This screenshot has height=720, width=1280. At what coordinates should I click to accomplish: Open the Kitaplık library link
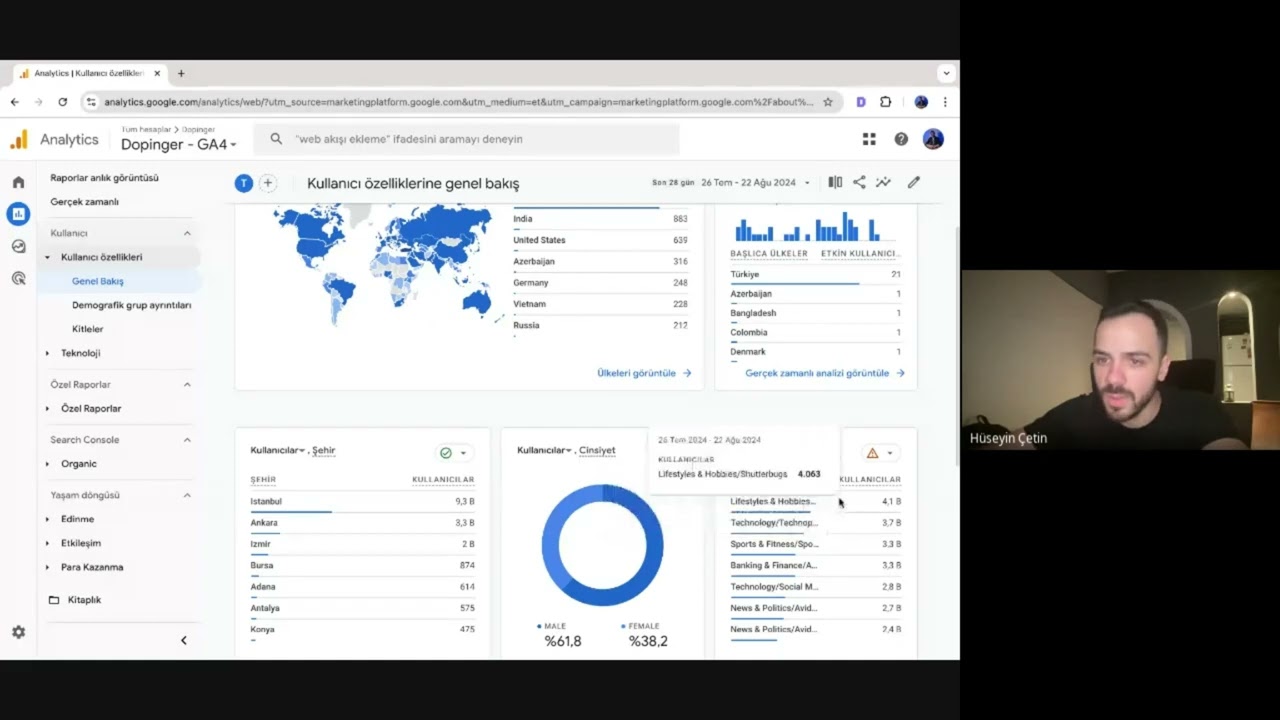(84, 600)
